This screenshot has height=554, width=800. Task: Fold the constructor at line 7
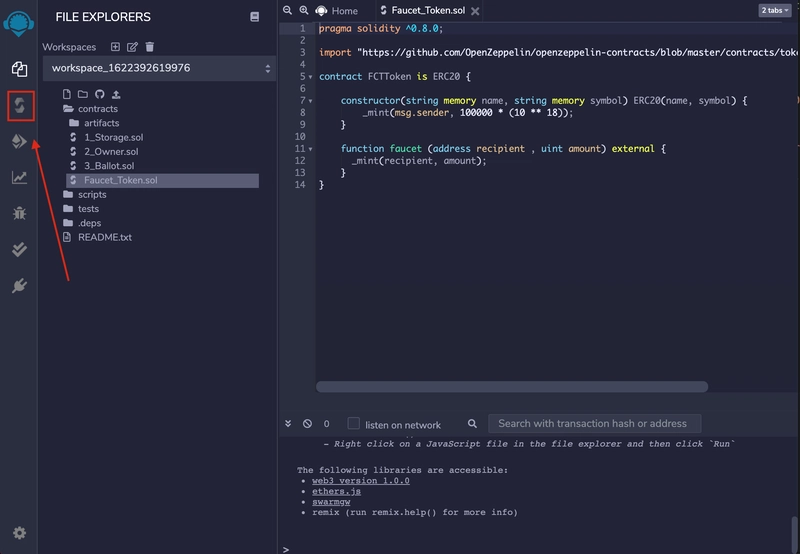pyautogui.click(x=310, y=101)
